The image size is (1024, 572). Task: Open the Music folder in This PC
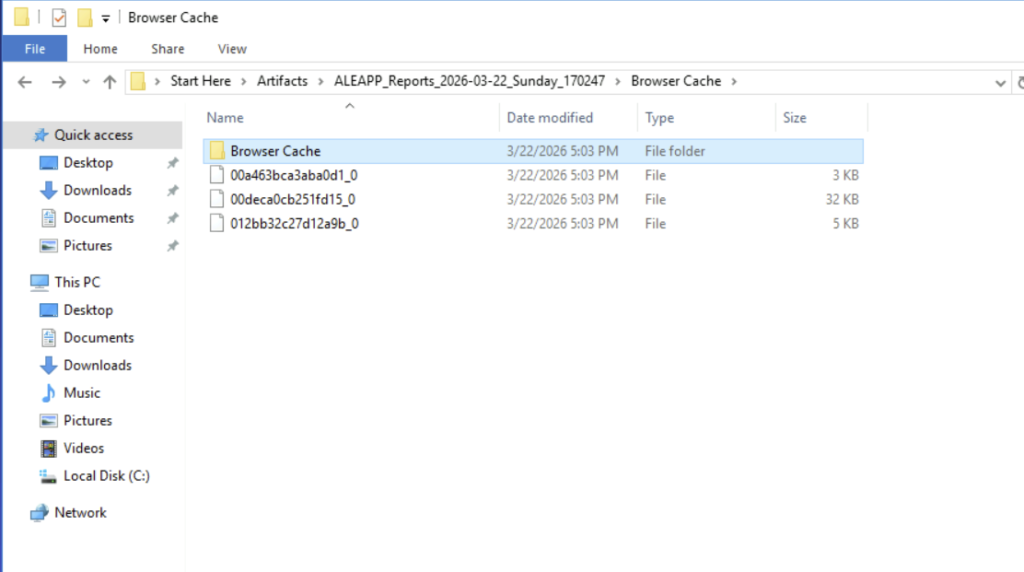pyautogui.click(x=81, y=393)
